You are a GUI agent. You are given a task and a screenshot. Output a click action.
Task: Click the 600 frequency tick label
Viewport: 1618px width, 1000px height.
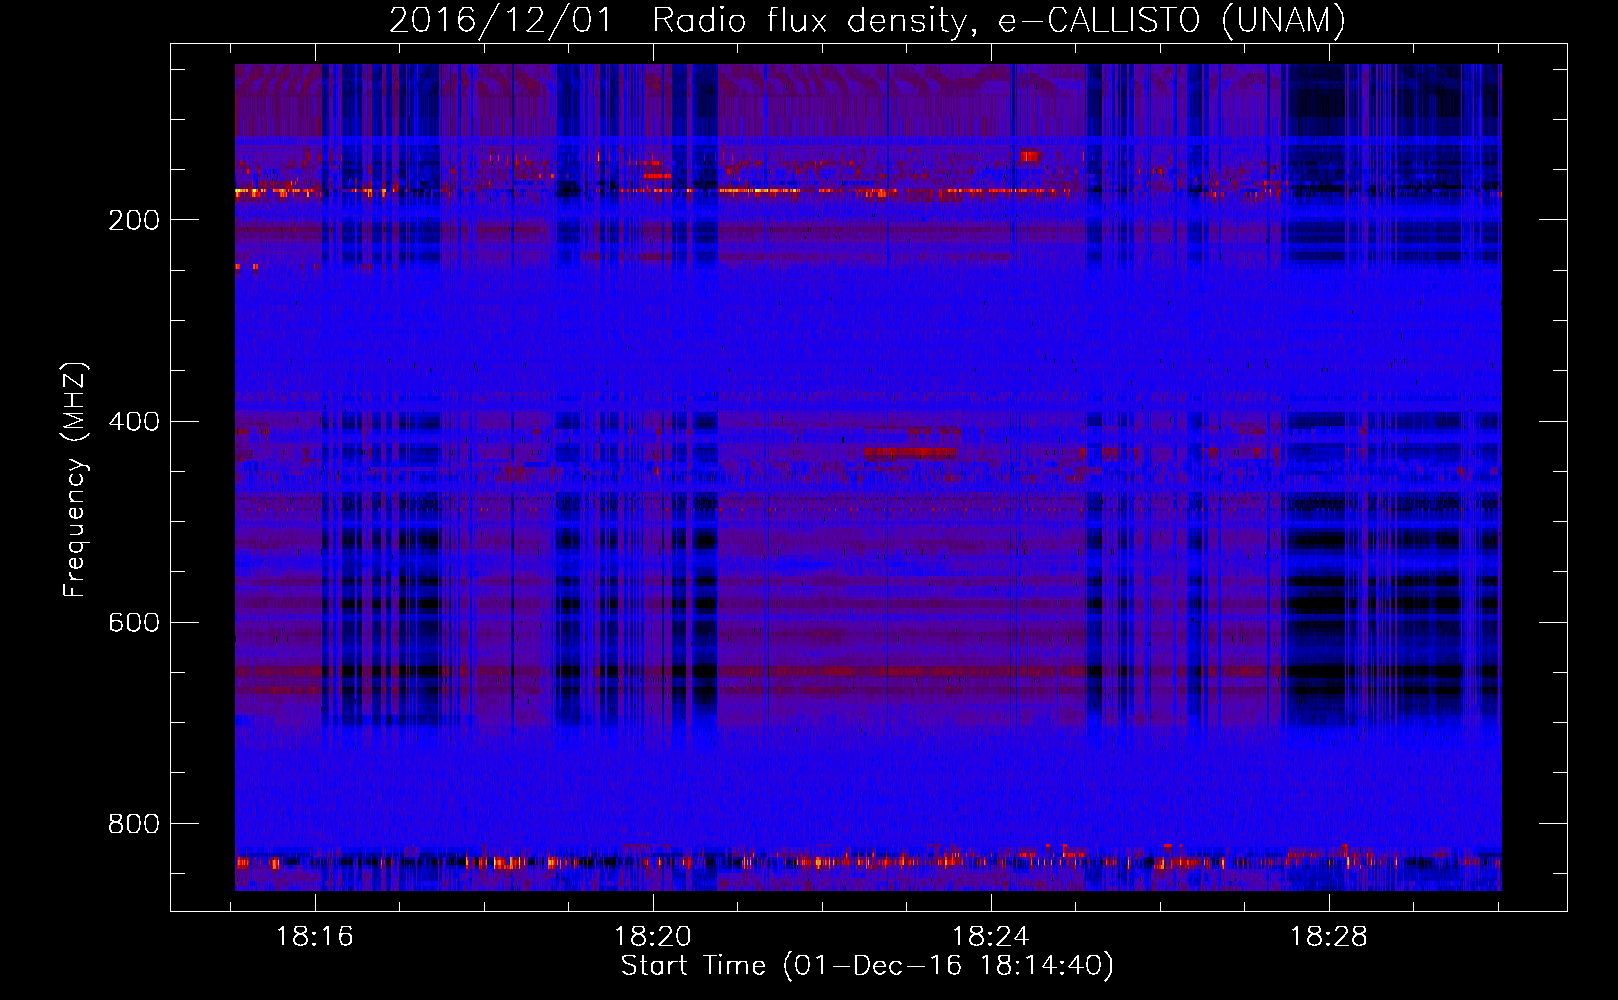134,622
